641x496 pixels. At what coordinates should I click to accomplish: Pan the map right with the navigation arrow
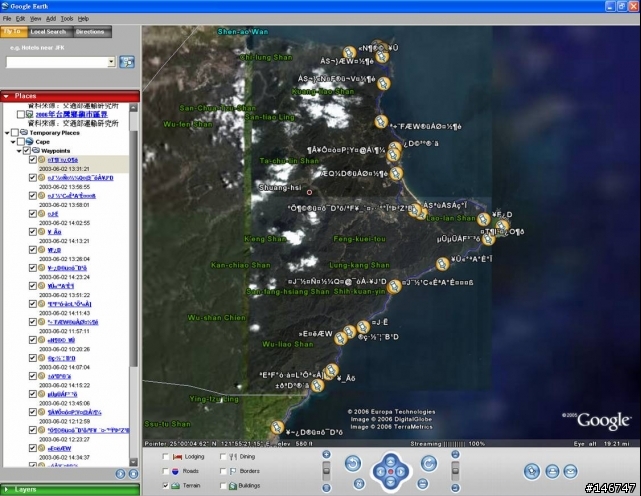pyautogui.click(x=401, y=472)
